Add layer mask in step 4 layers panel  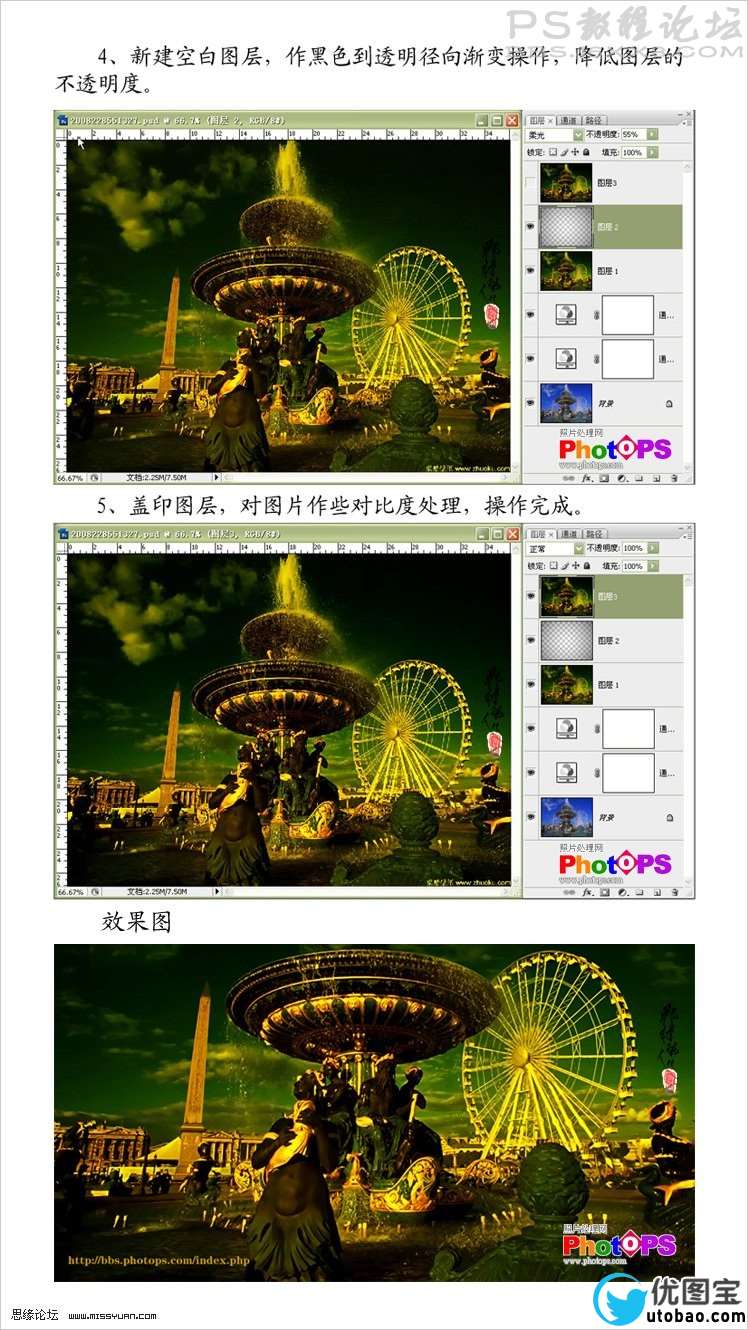coord(604,478)
